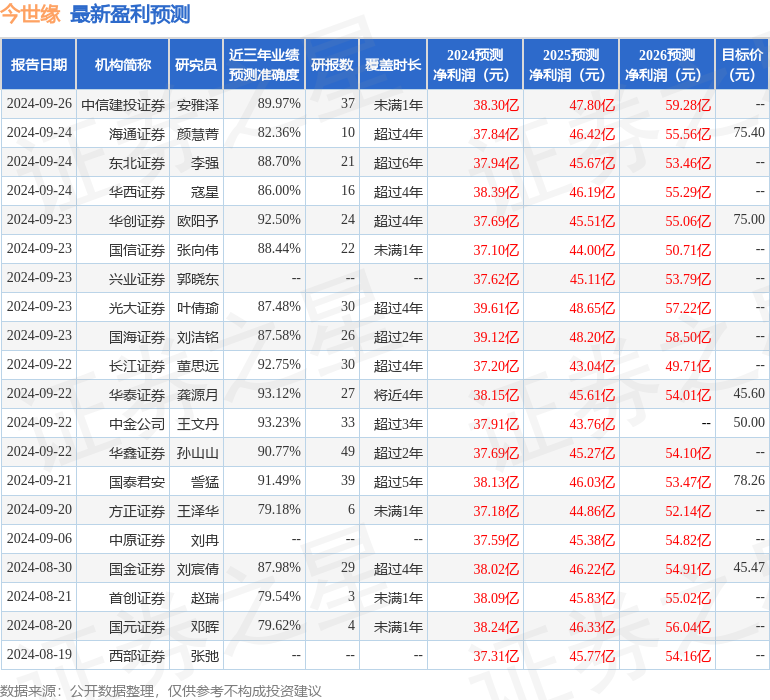
Task: Click report date 2024-09-26
Action: click(39, 103)
